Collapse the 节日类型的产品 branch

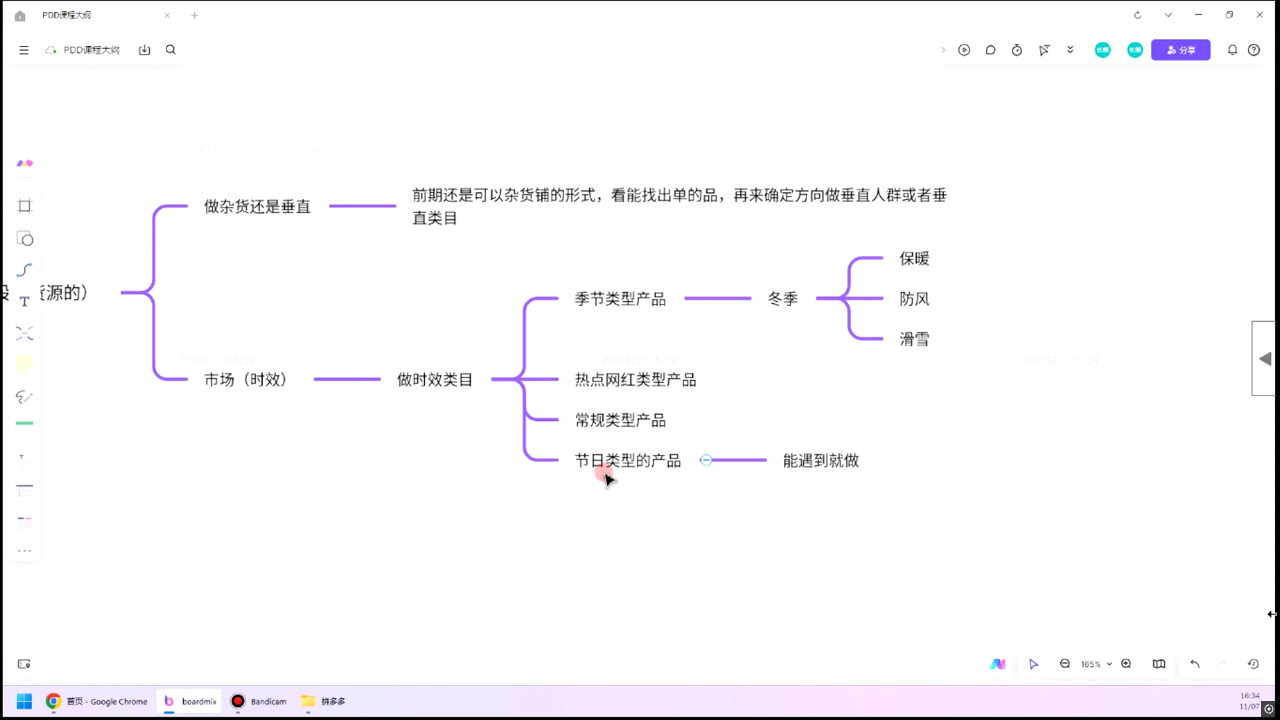pyautogui.click(x=706, y=460)
